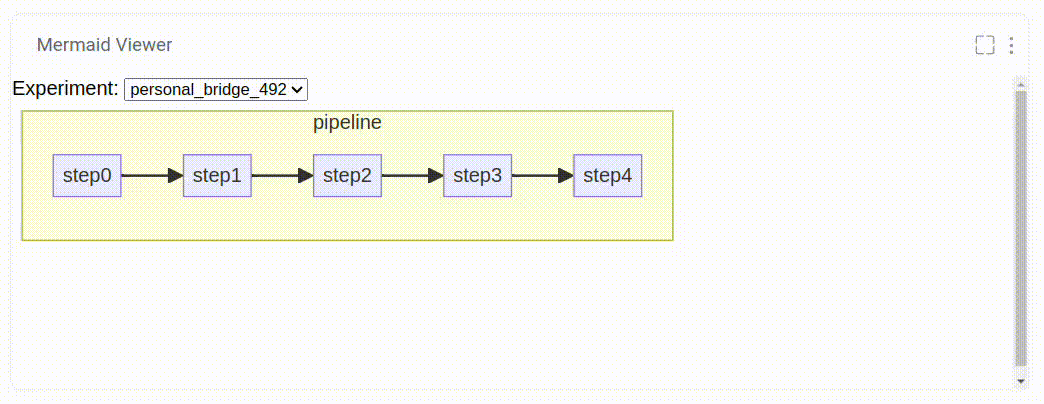The width and height of the screenshot is (1044, 404).
Task: Click the Experiment label text
Action: (x=65, y=89)
